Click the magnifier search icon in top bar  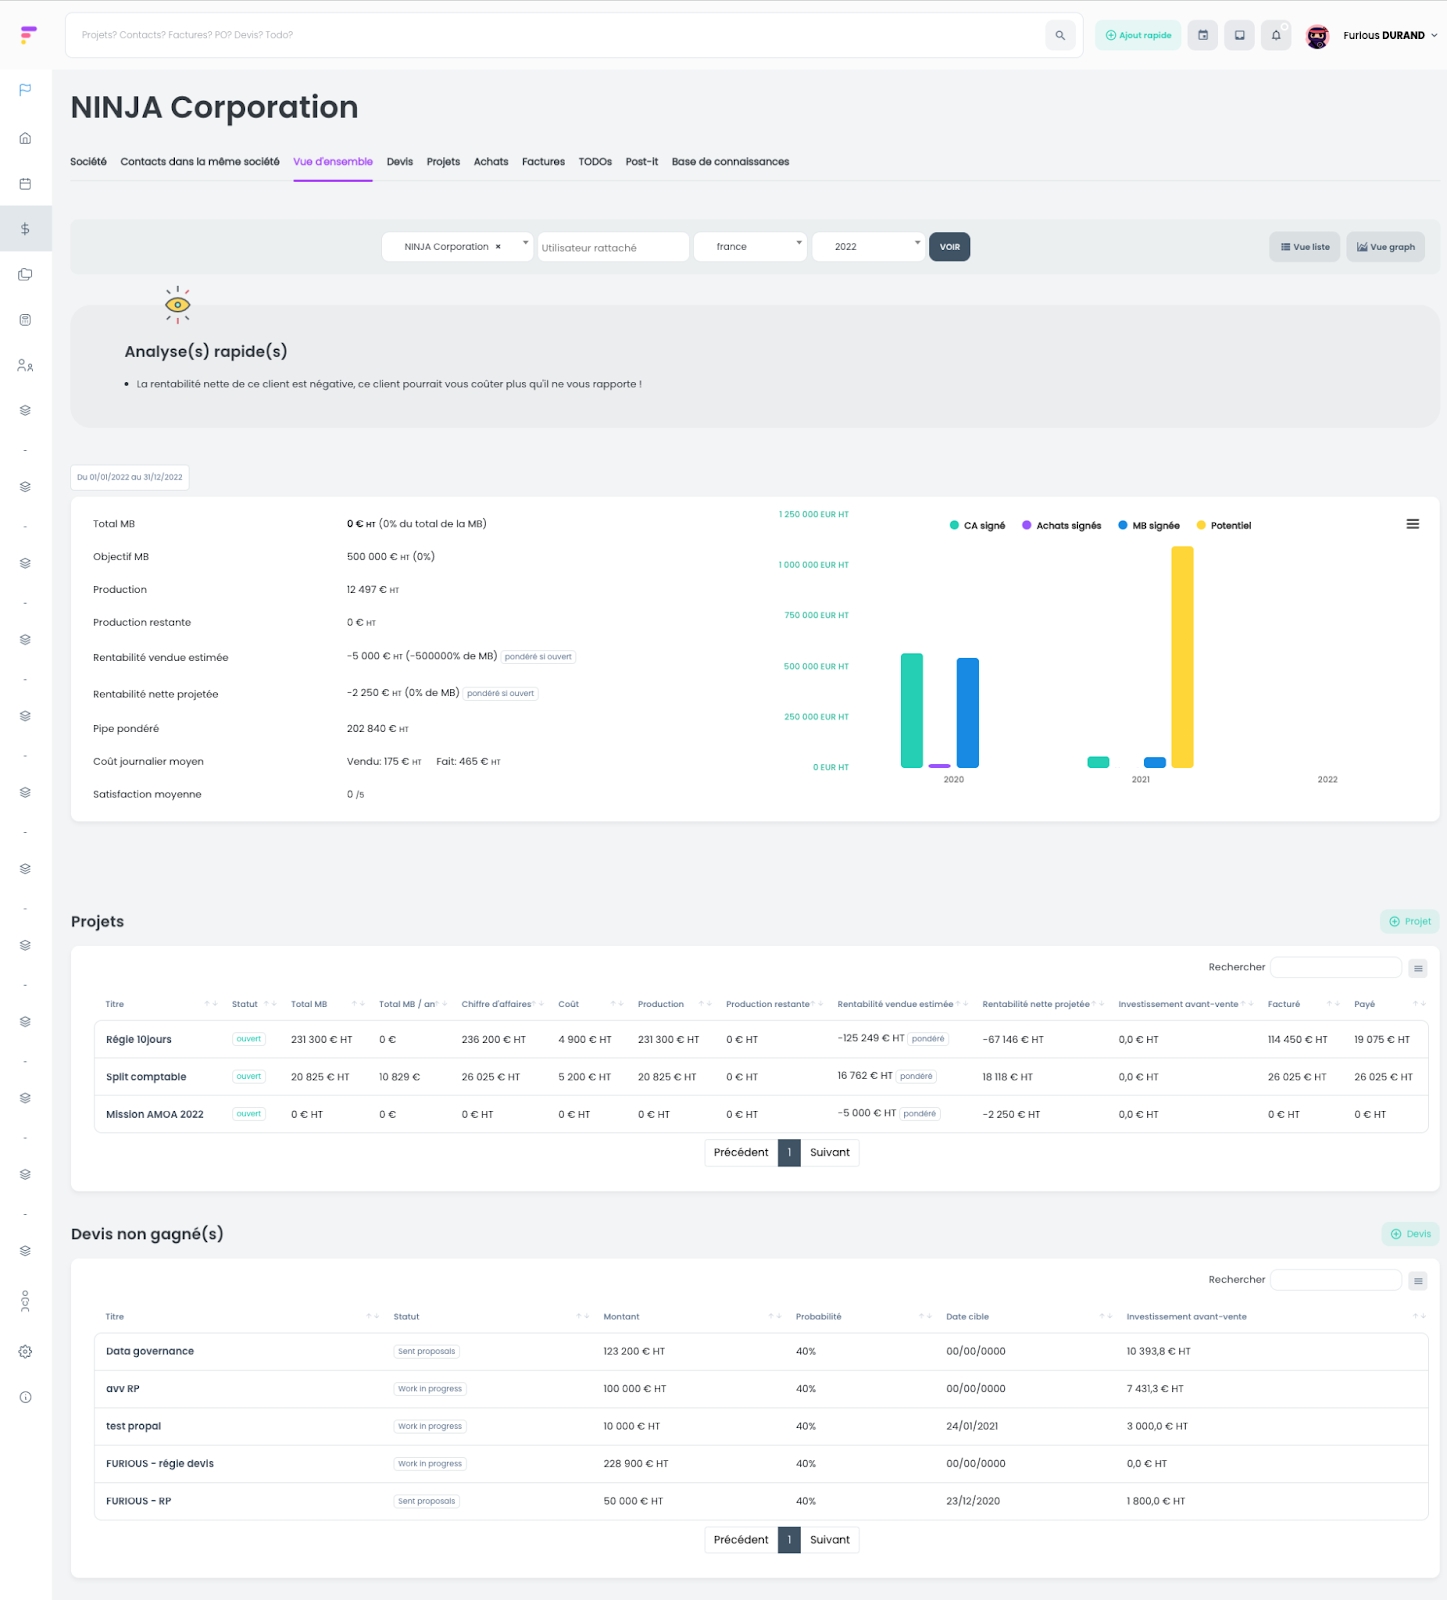point(1060,35)
